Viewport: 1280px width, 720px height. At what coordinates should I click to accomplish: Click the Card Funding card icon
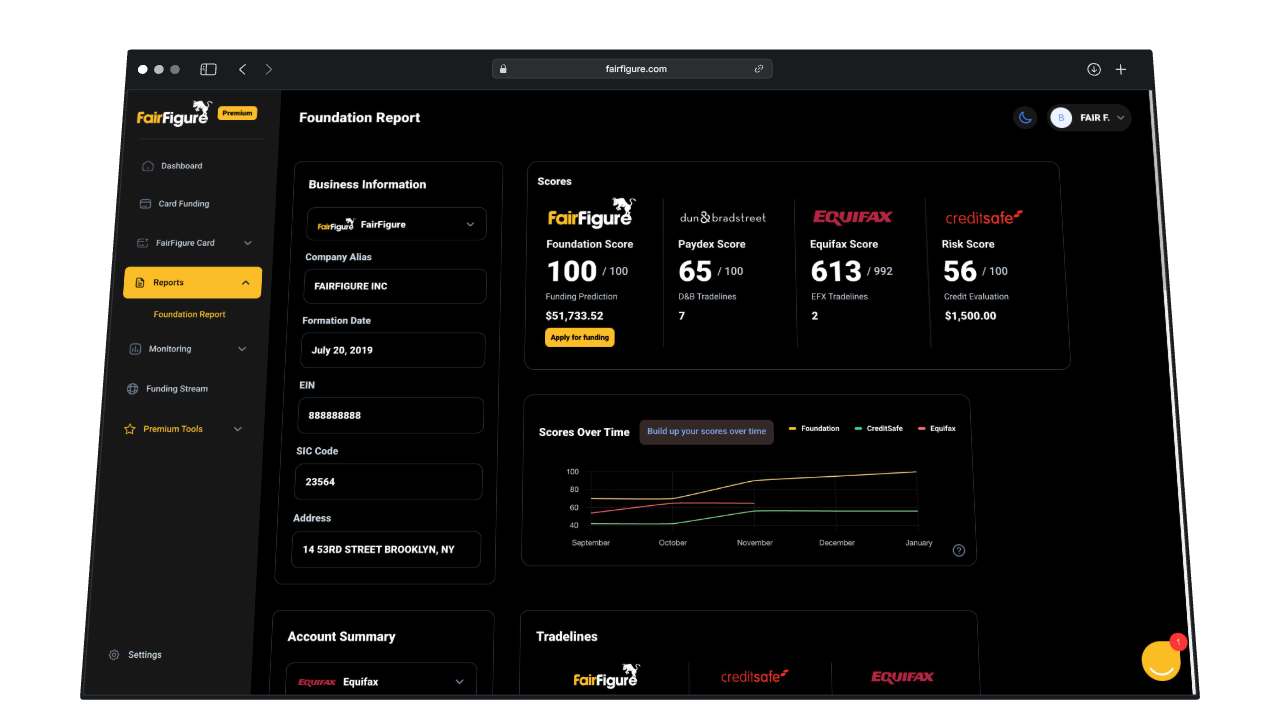[x=146, y=204]
